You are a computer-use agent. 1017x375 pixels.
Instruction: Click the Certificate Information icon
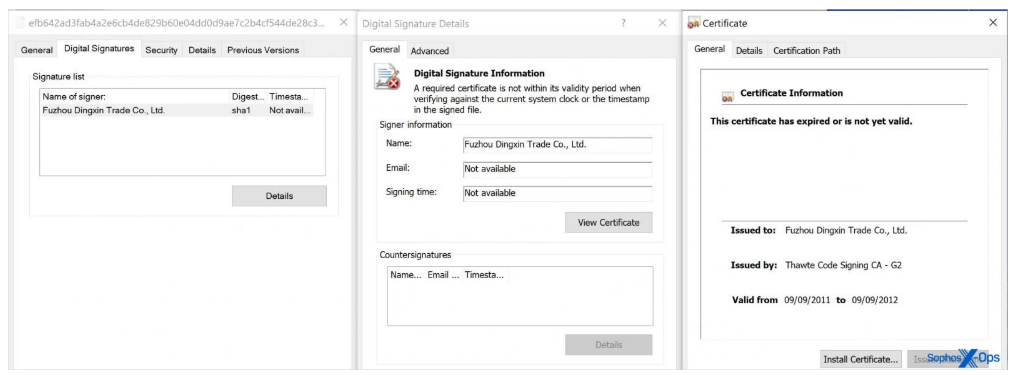click(x=728, y=97)
